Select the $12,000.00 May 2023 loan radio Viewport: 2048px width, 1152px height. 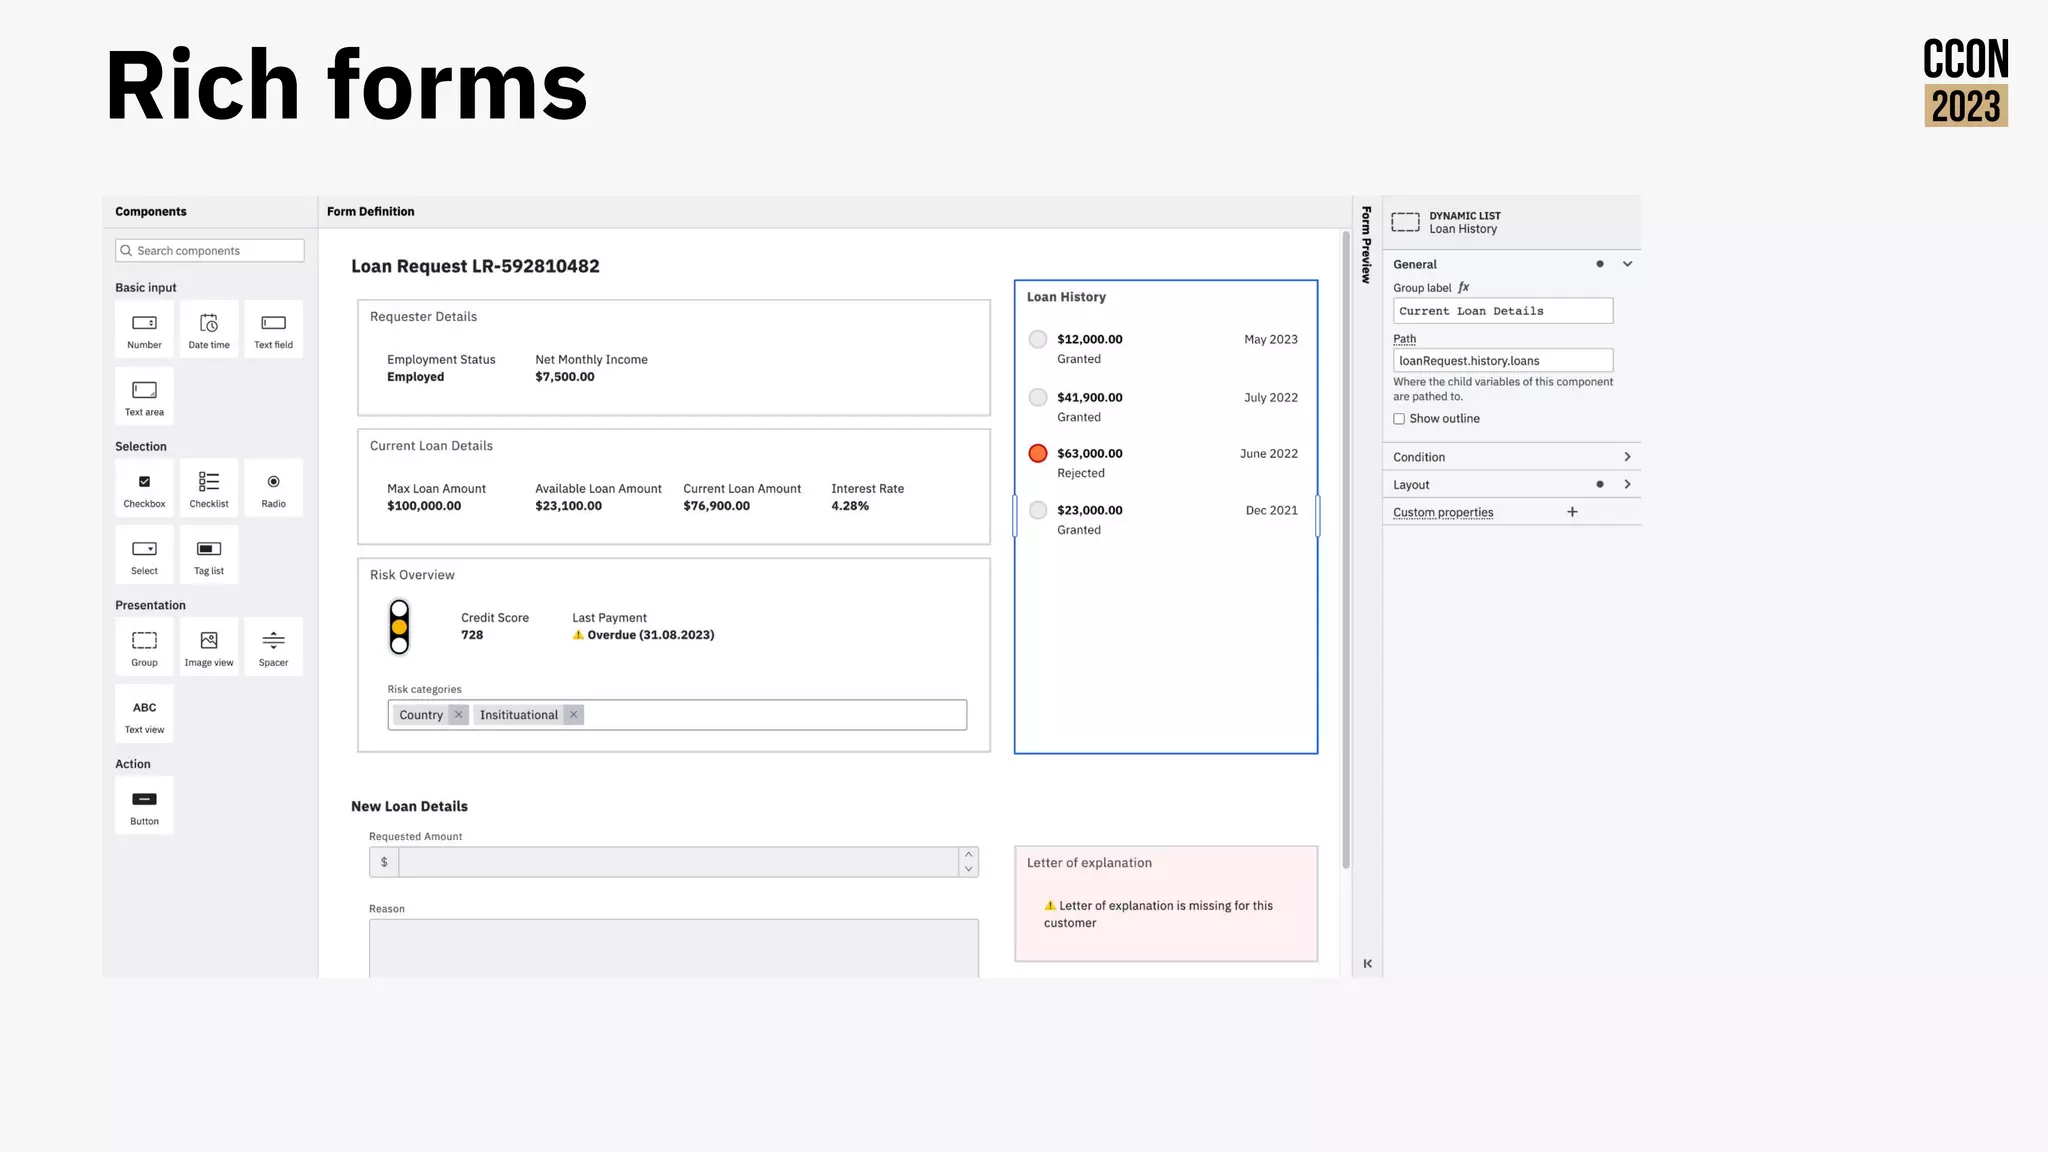point(1038,339)
